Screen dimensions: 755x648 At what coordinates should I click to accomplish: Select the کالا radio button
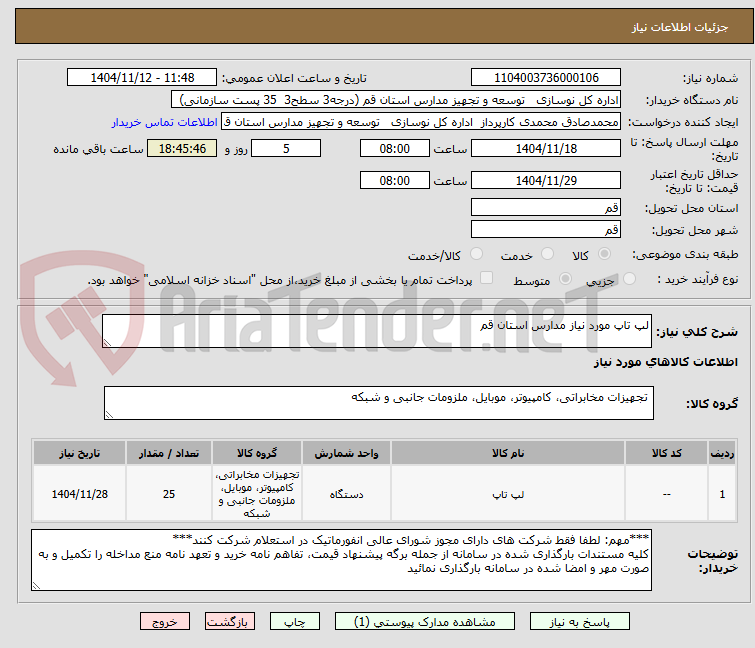[604, 254]
